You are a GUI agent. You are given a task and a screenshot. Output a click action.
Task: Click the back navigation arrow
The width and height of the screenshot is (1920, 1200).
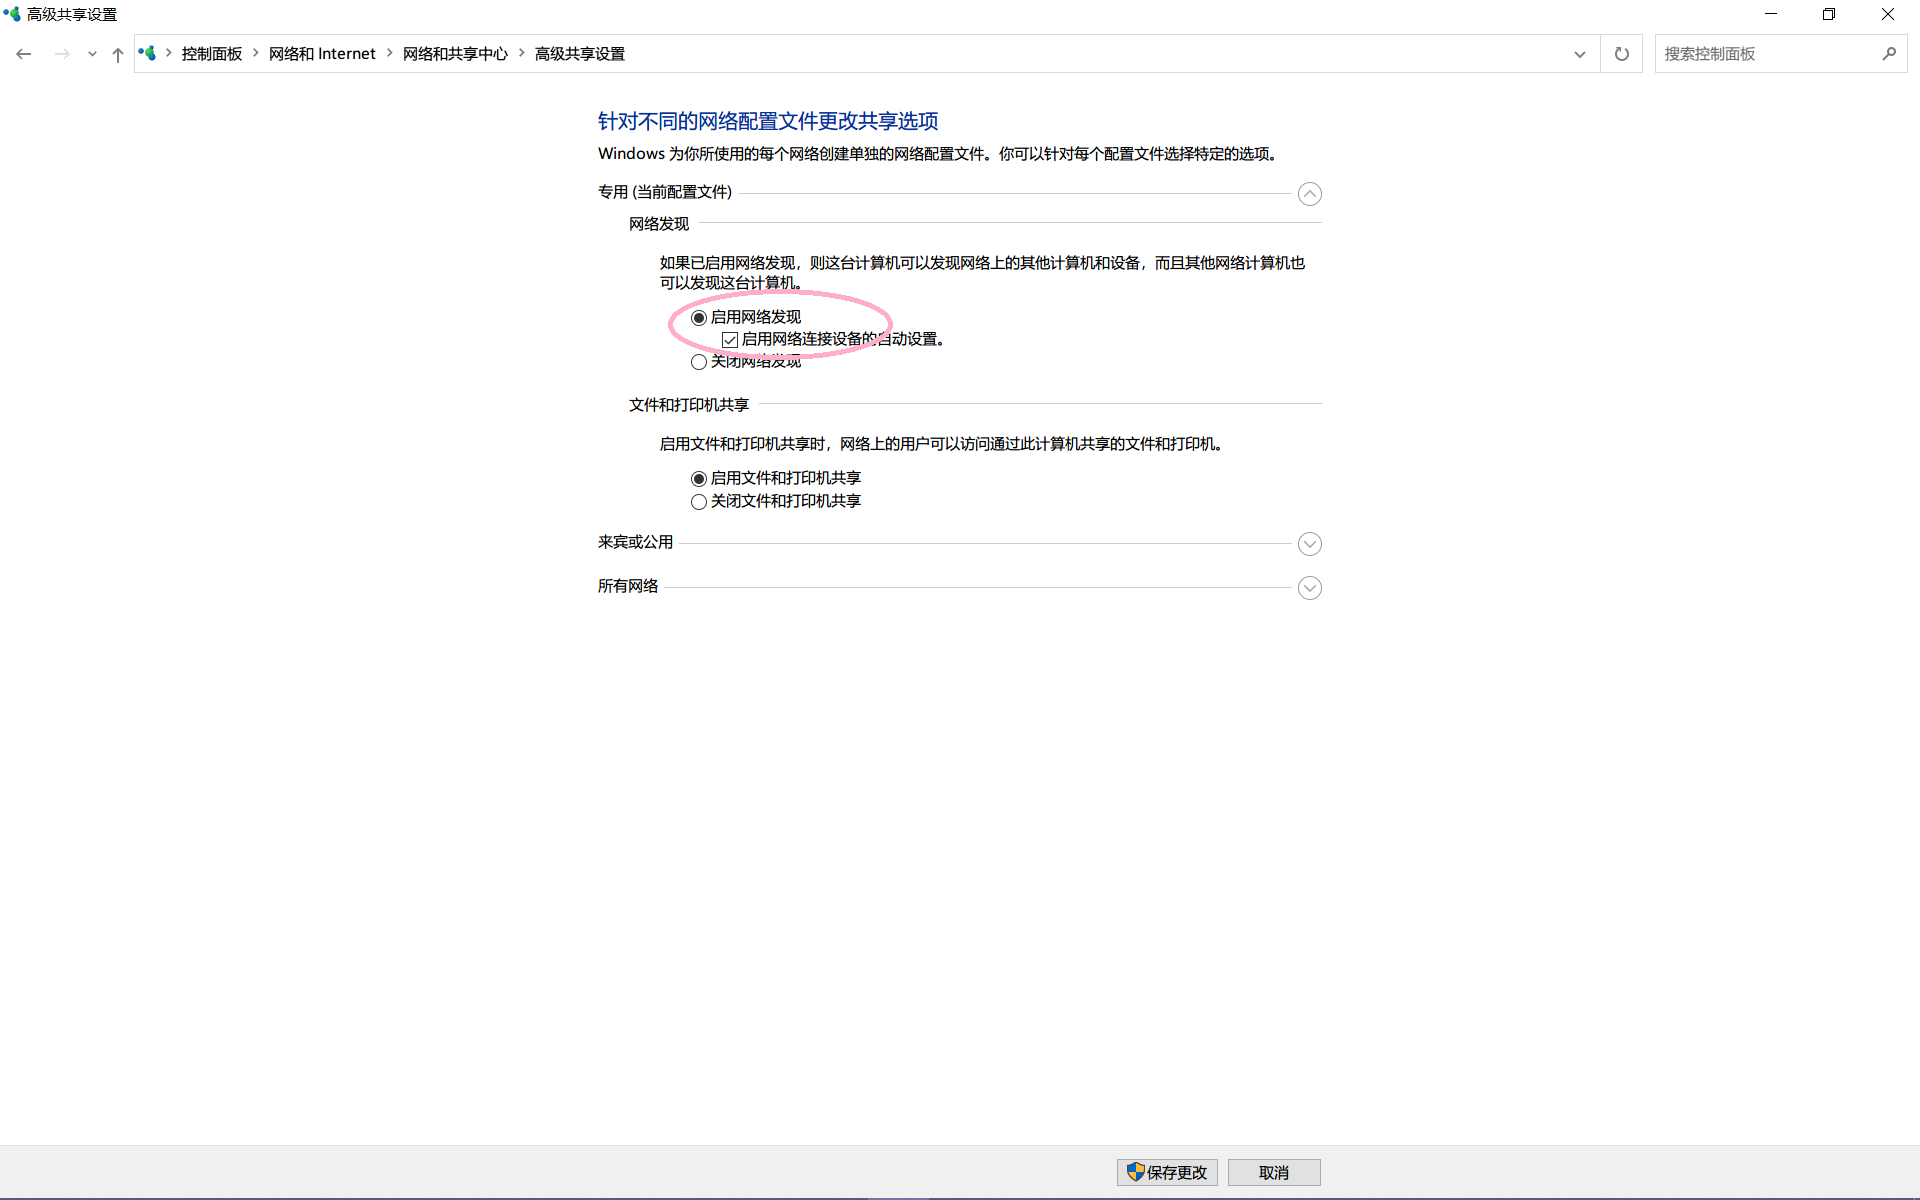[x=24, y=54]
